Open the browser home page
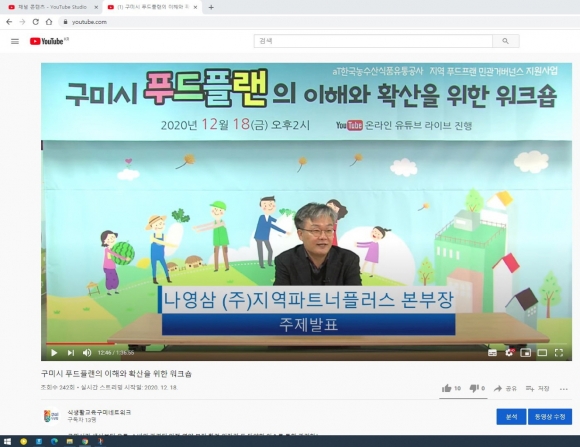 click(x=49, y=22)
